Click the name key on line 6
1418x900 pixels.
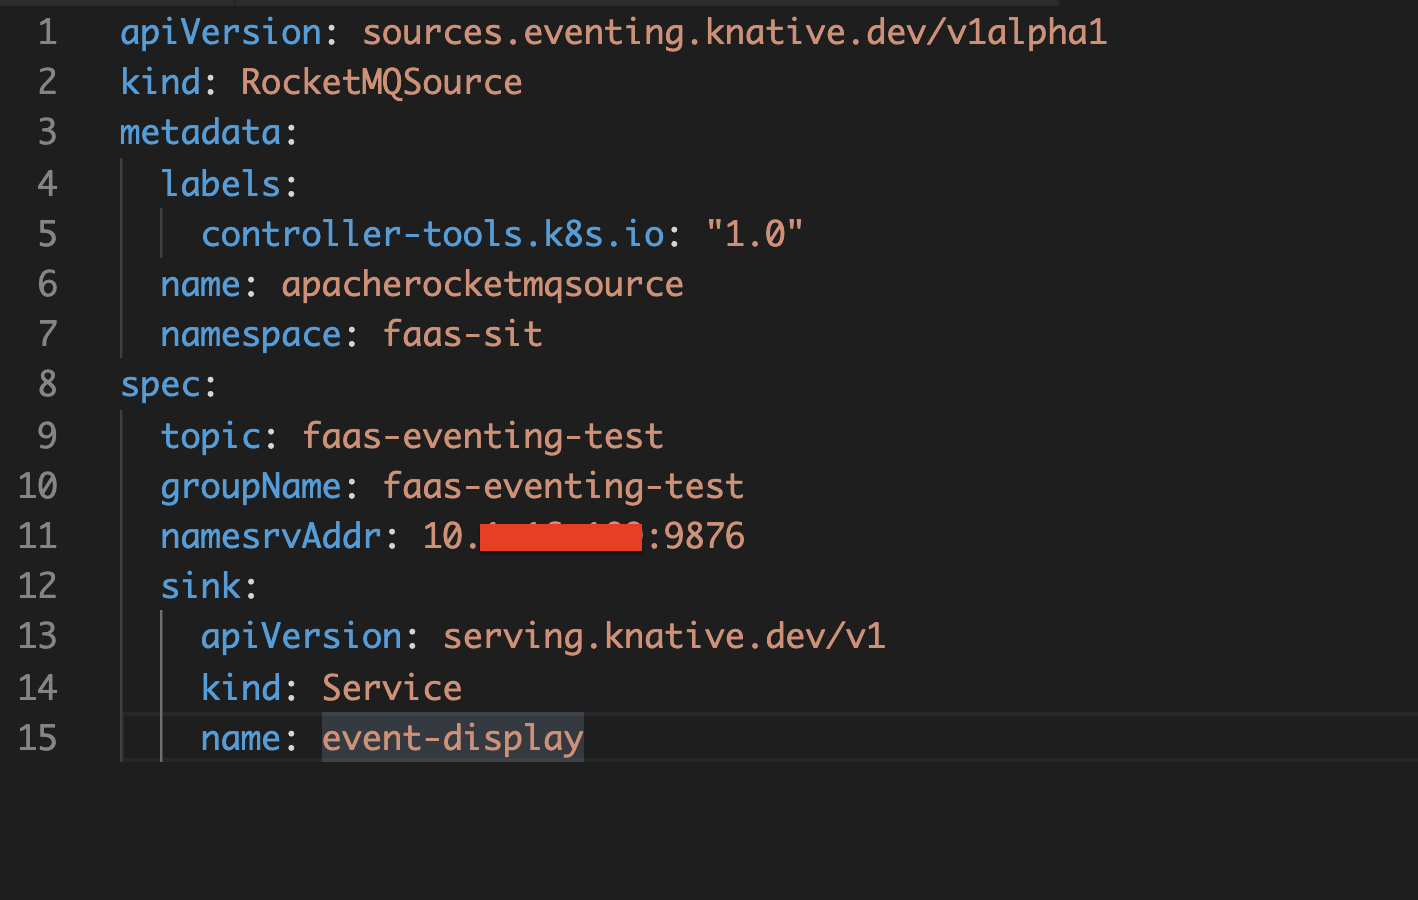(201, 285)
